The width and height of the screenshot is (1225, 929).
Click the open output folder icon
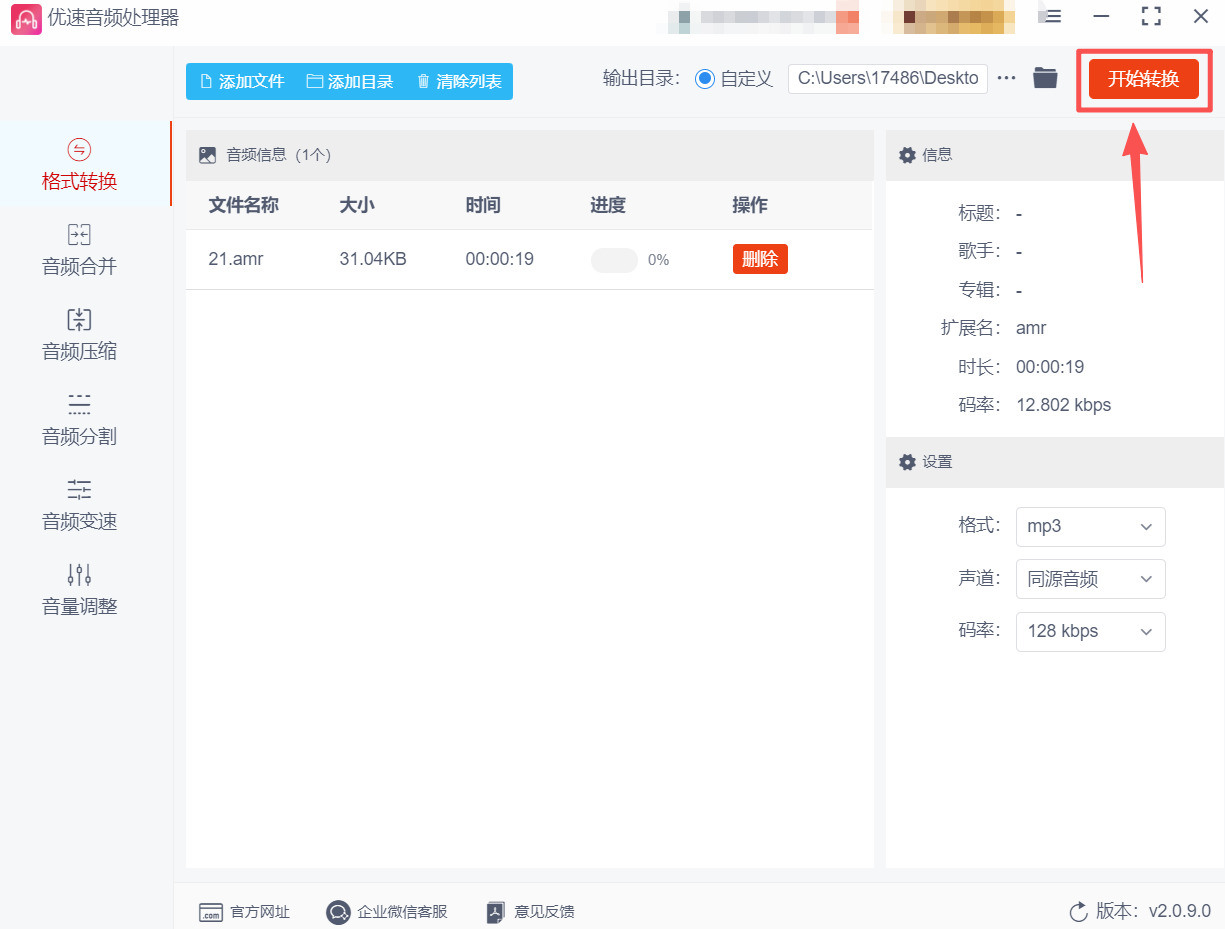[x=1045, y=78]
